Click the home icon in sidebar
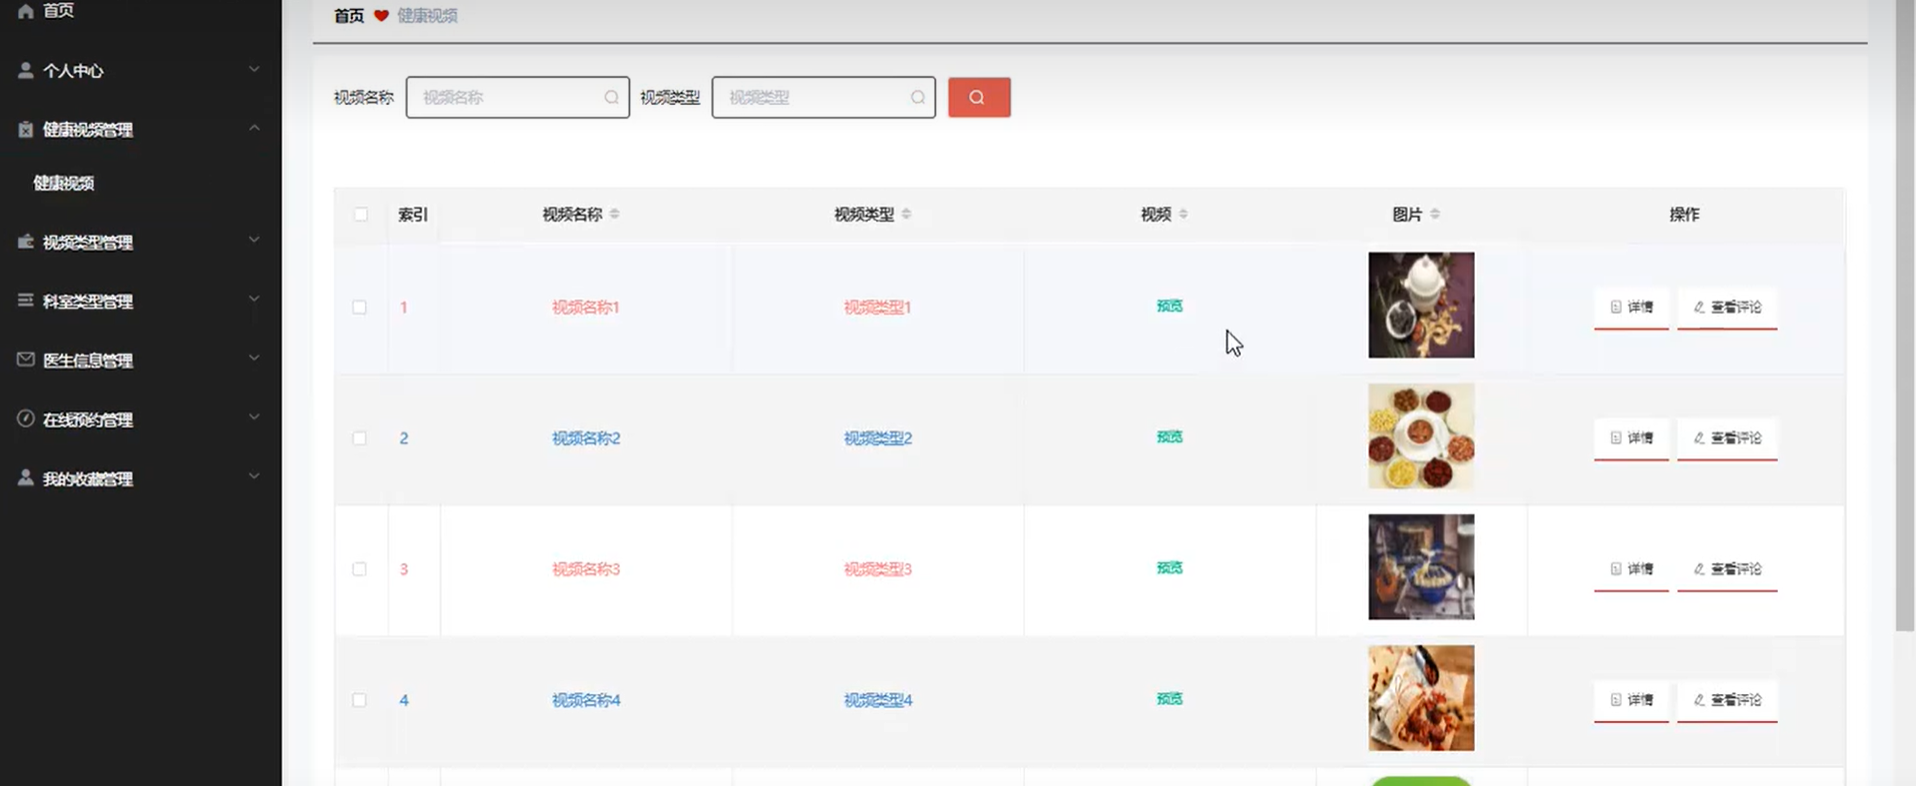 [x=26, y=11]
